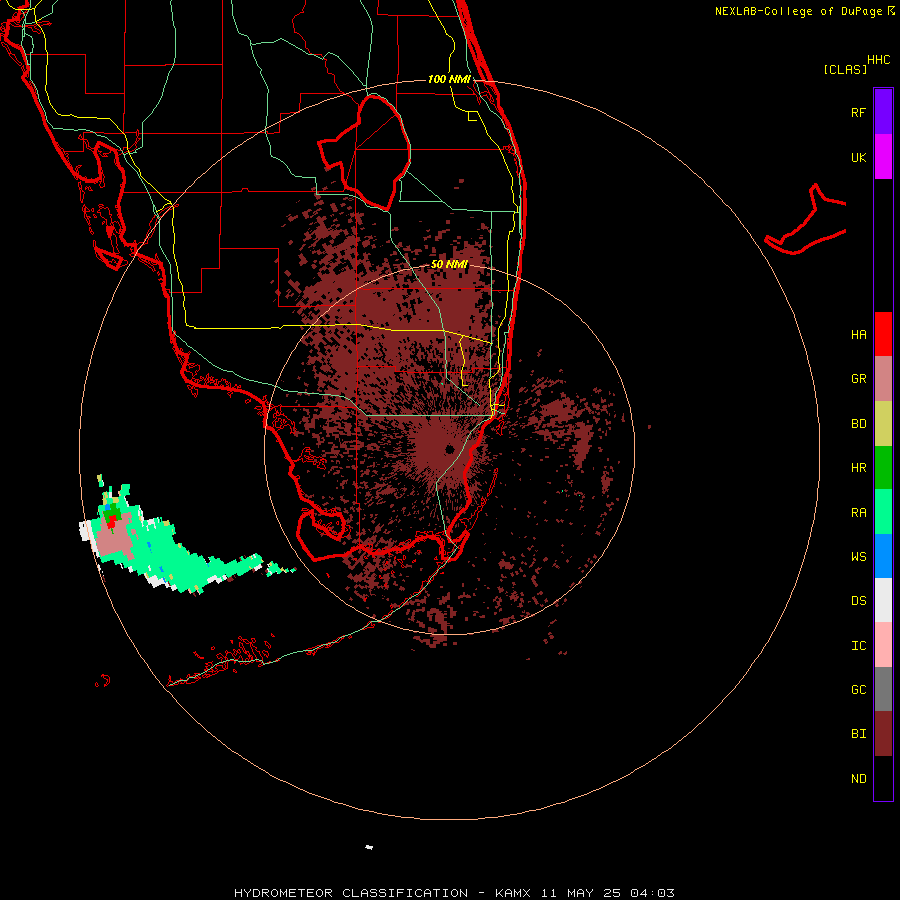
Task: Click the WS blue legend swatch
Action: pos(883,556)
